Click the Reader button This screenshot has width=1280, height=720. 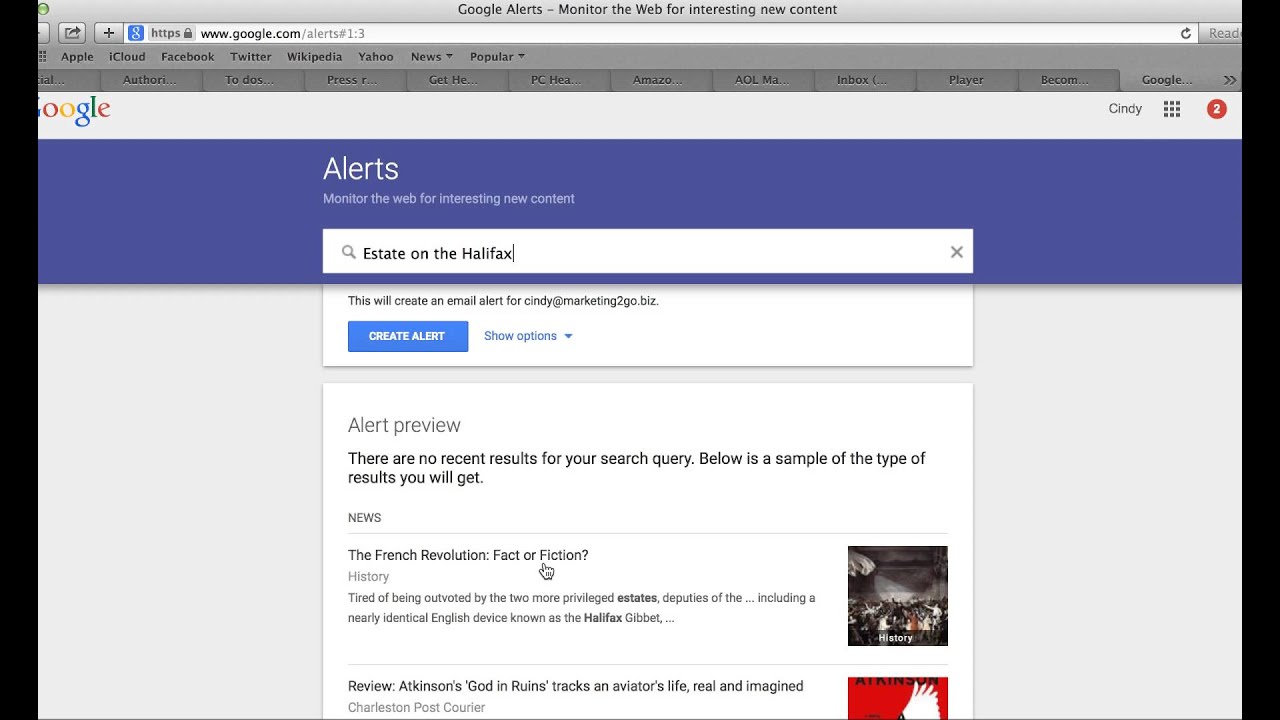[1221, 33]
